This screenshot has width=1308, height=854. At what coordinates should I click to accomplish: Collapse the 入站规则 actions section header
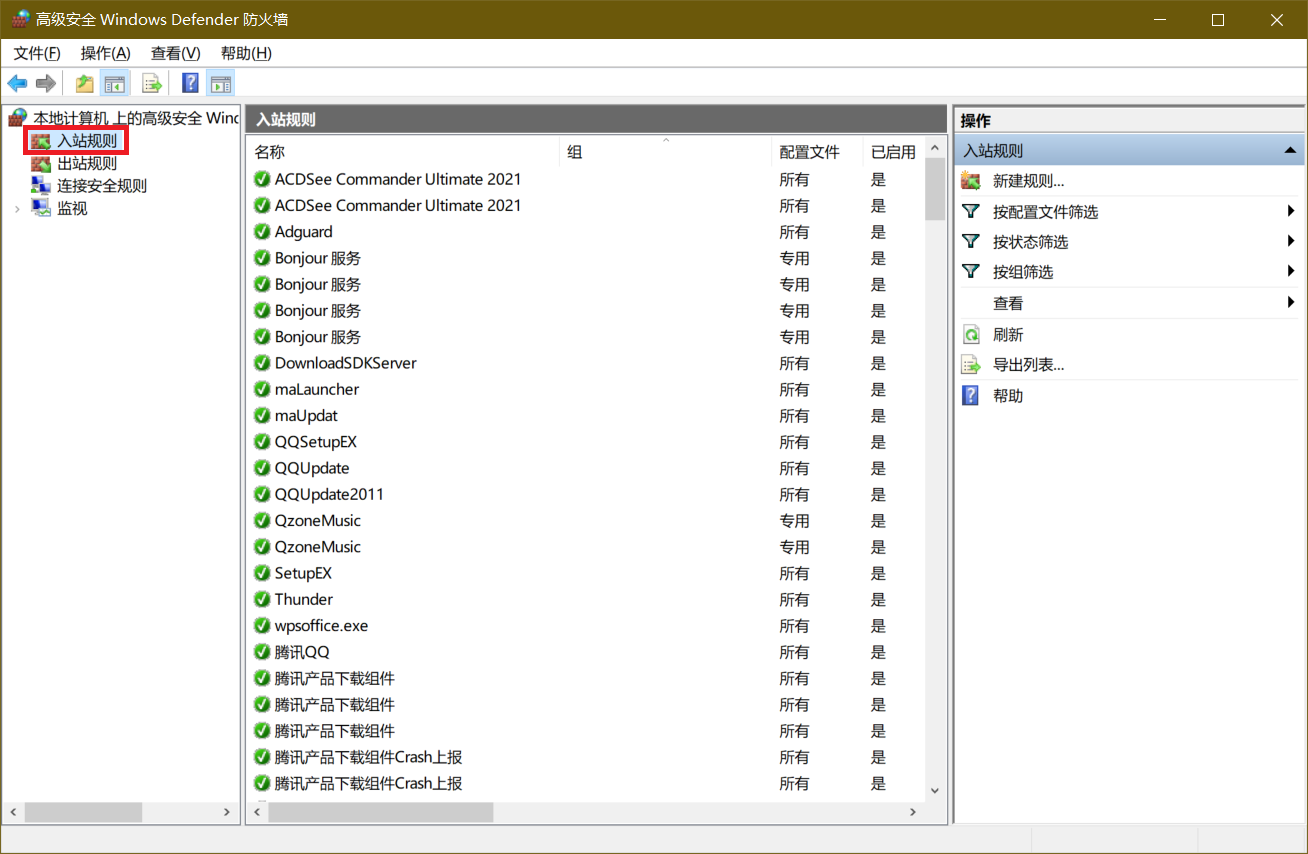coord(1291,151)
